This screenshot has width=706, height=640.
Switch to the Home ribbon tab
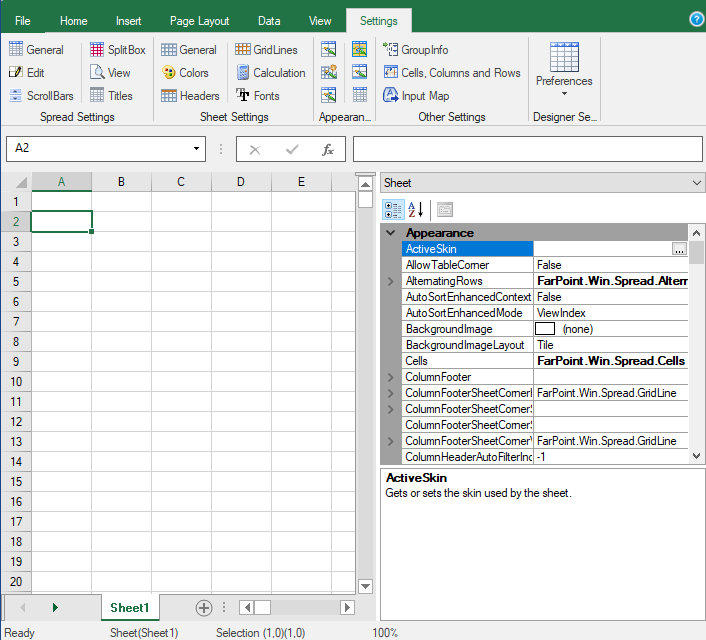[x=73, y=21]
